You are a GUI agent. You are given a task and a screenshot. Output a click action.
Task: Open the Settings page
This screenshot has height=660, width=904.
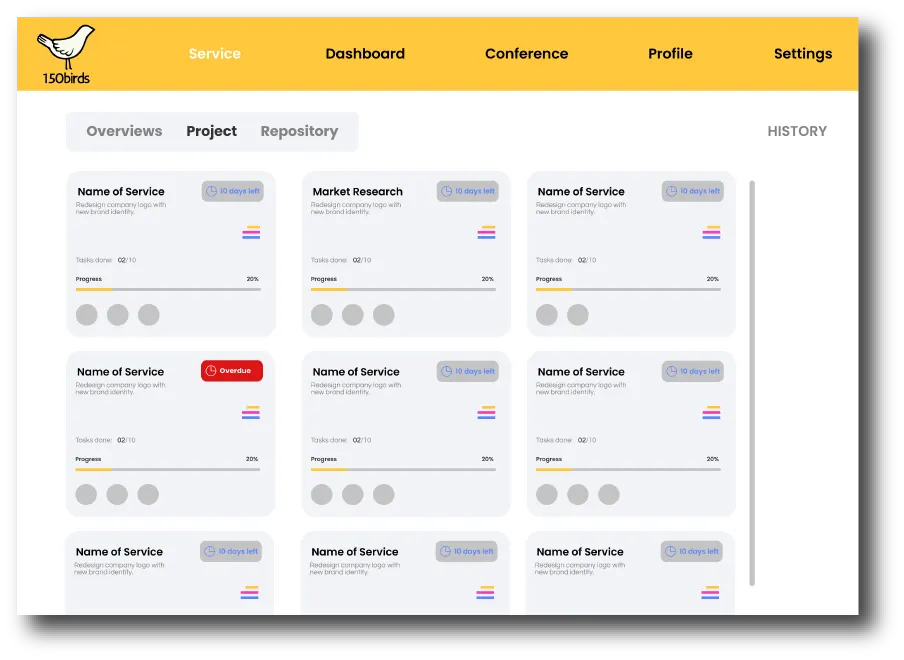coord(803,54)
